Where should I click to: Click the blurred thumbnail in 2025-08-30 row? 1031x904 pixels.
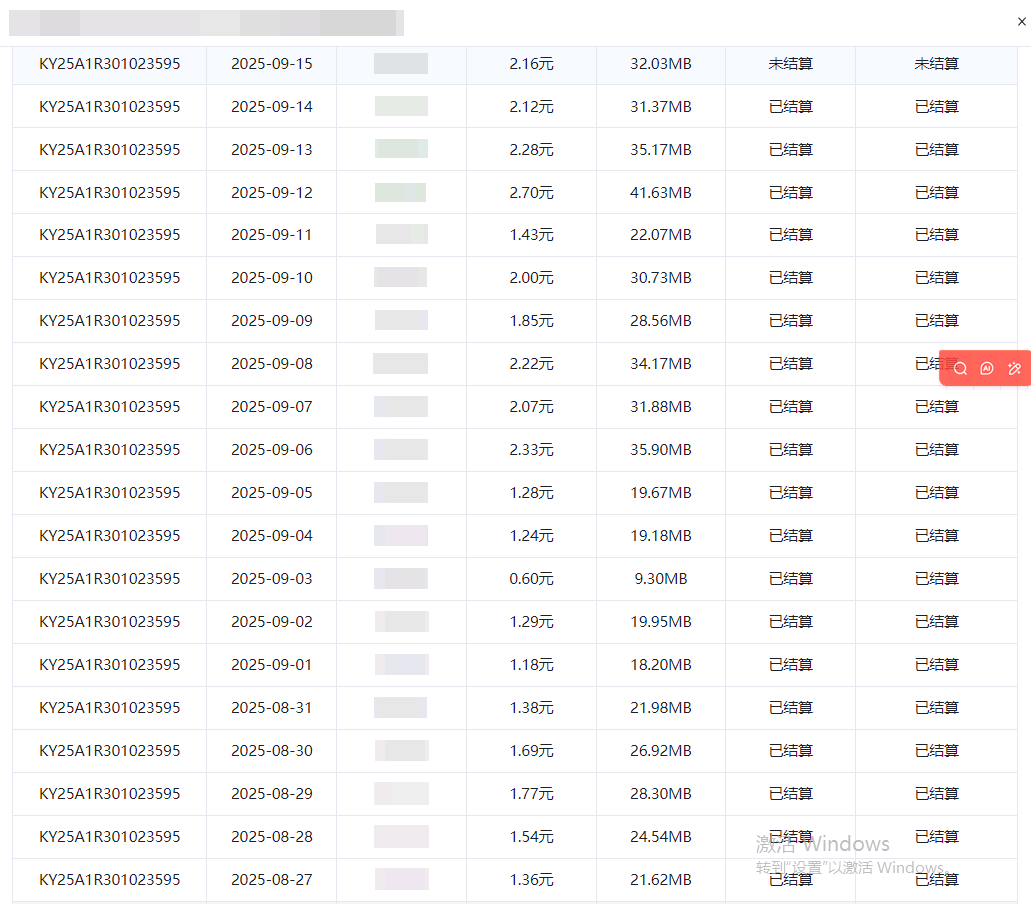point(401,751)
